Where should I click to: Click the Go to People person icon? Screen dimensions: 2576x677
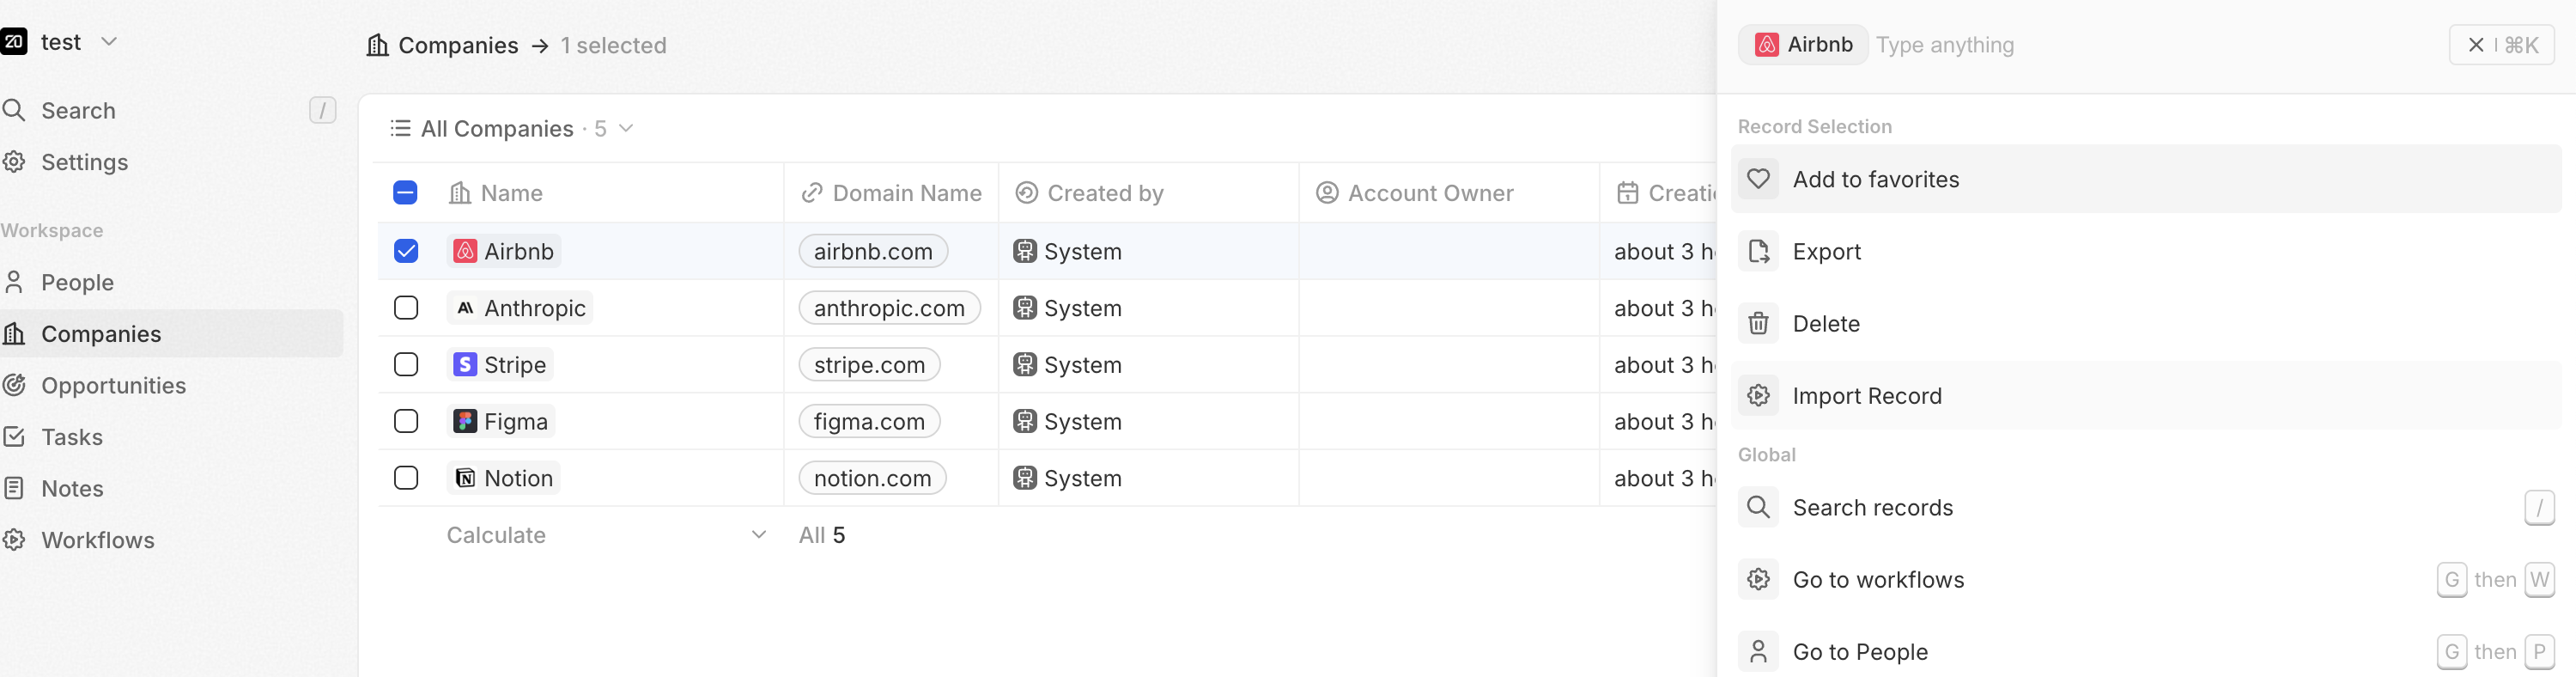[x=1758, y=651]
